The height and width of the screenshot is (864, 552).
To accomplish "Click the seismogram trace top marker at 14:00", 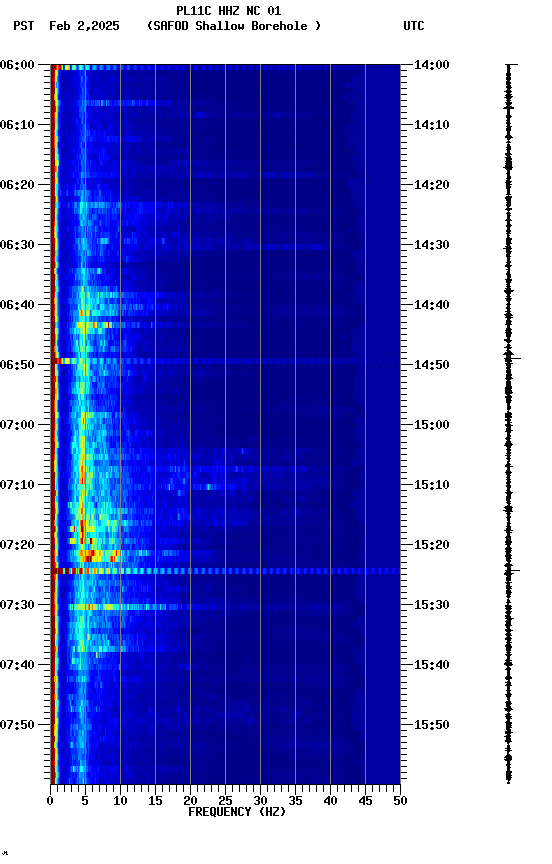I will (512, 65).
